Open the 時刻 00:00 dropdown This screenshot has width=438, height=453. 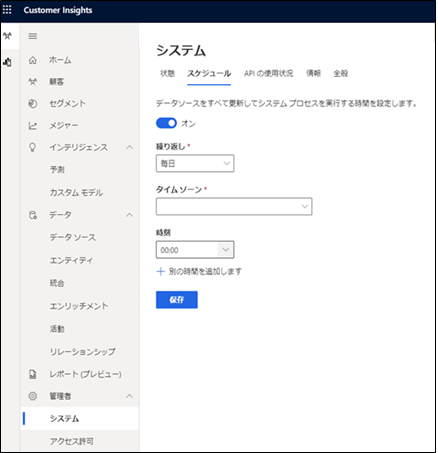[x=195, y=250]
